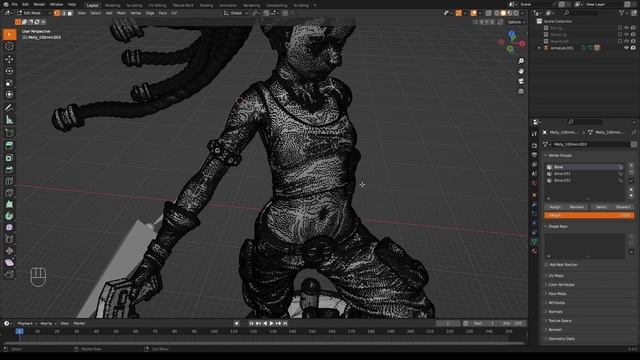Select the Rip Region tool
This screenshot has width=640, height=360.
(x=9, y=274)
